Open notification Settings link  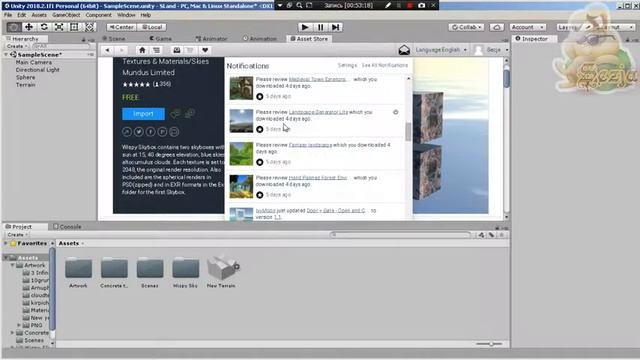pos(347,65)
